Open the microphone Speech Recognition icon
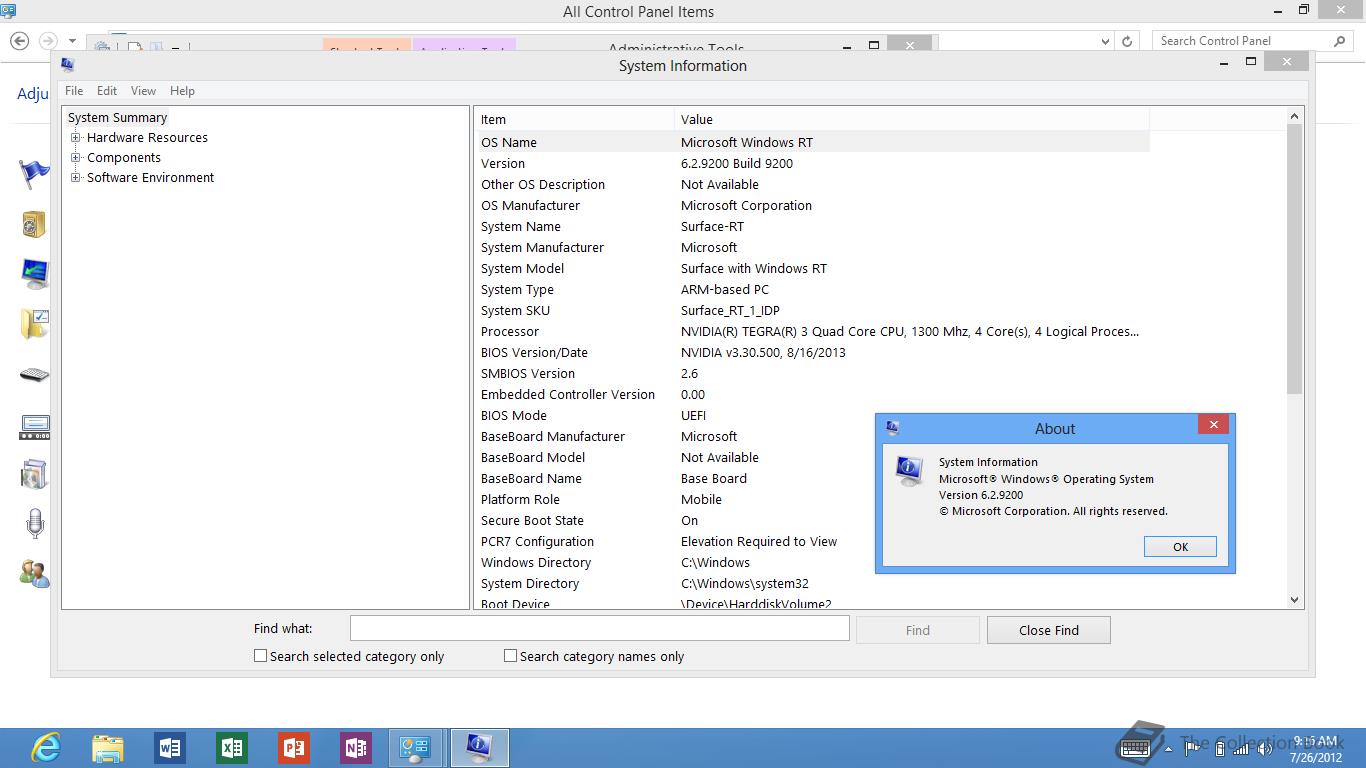This screenshot has width=1366, height=768. (x=34, y=524)
